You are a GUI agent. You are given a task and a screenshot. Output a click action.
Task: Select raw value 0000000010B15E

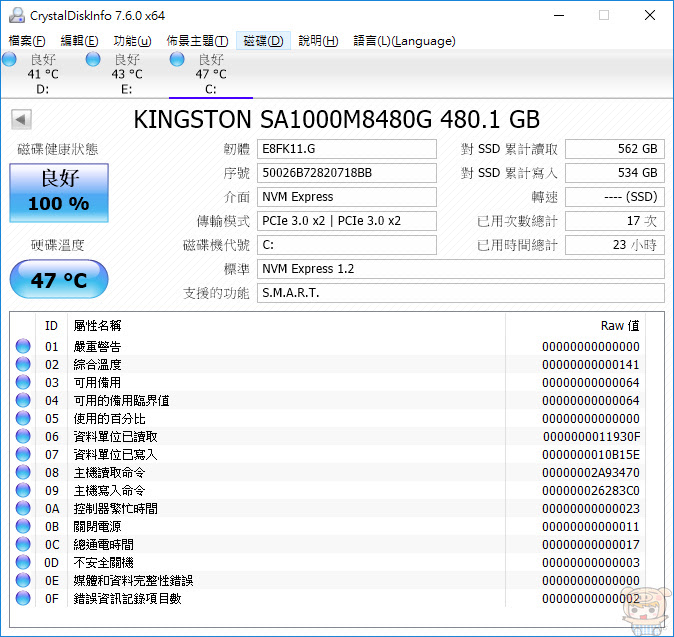591,455
